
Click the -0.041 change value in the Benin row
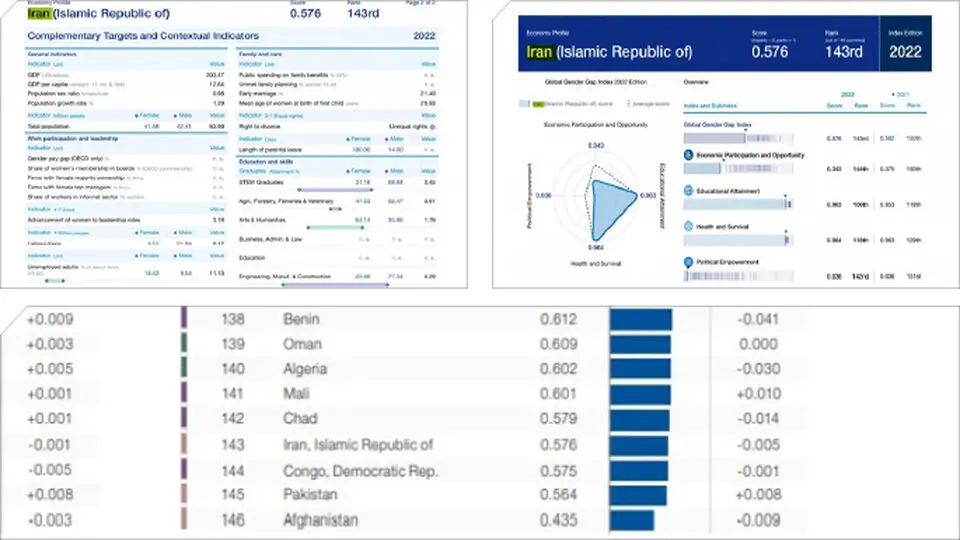point(759,319)
